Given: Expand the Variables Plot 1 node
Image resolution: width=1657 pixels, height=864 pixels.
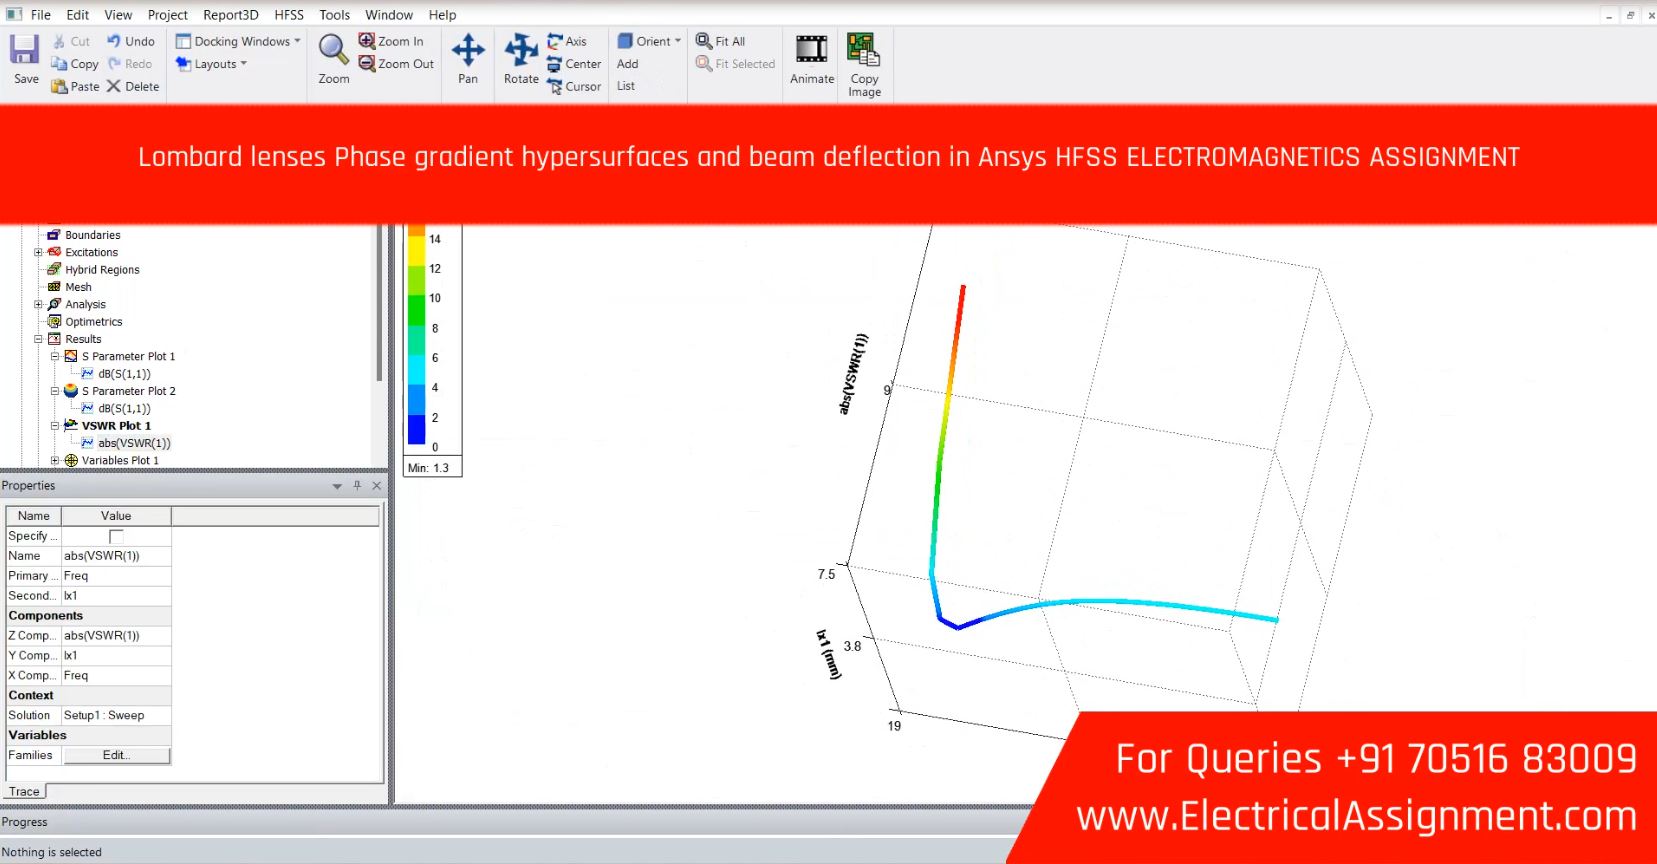Looking at the screenshot, I should 55,461.
